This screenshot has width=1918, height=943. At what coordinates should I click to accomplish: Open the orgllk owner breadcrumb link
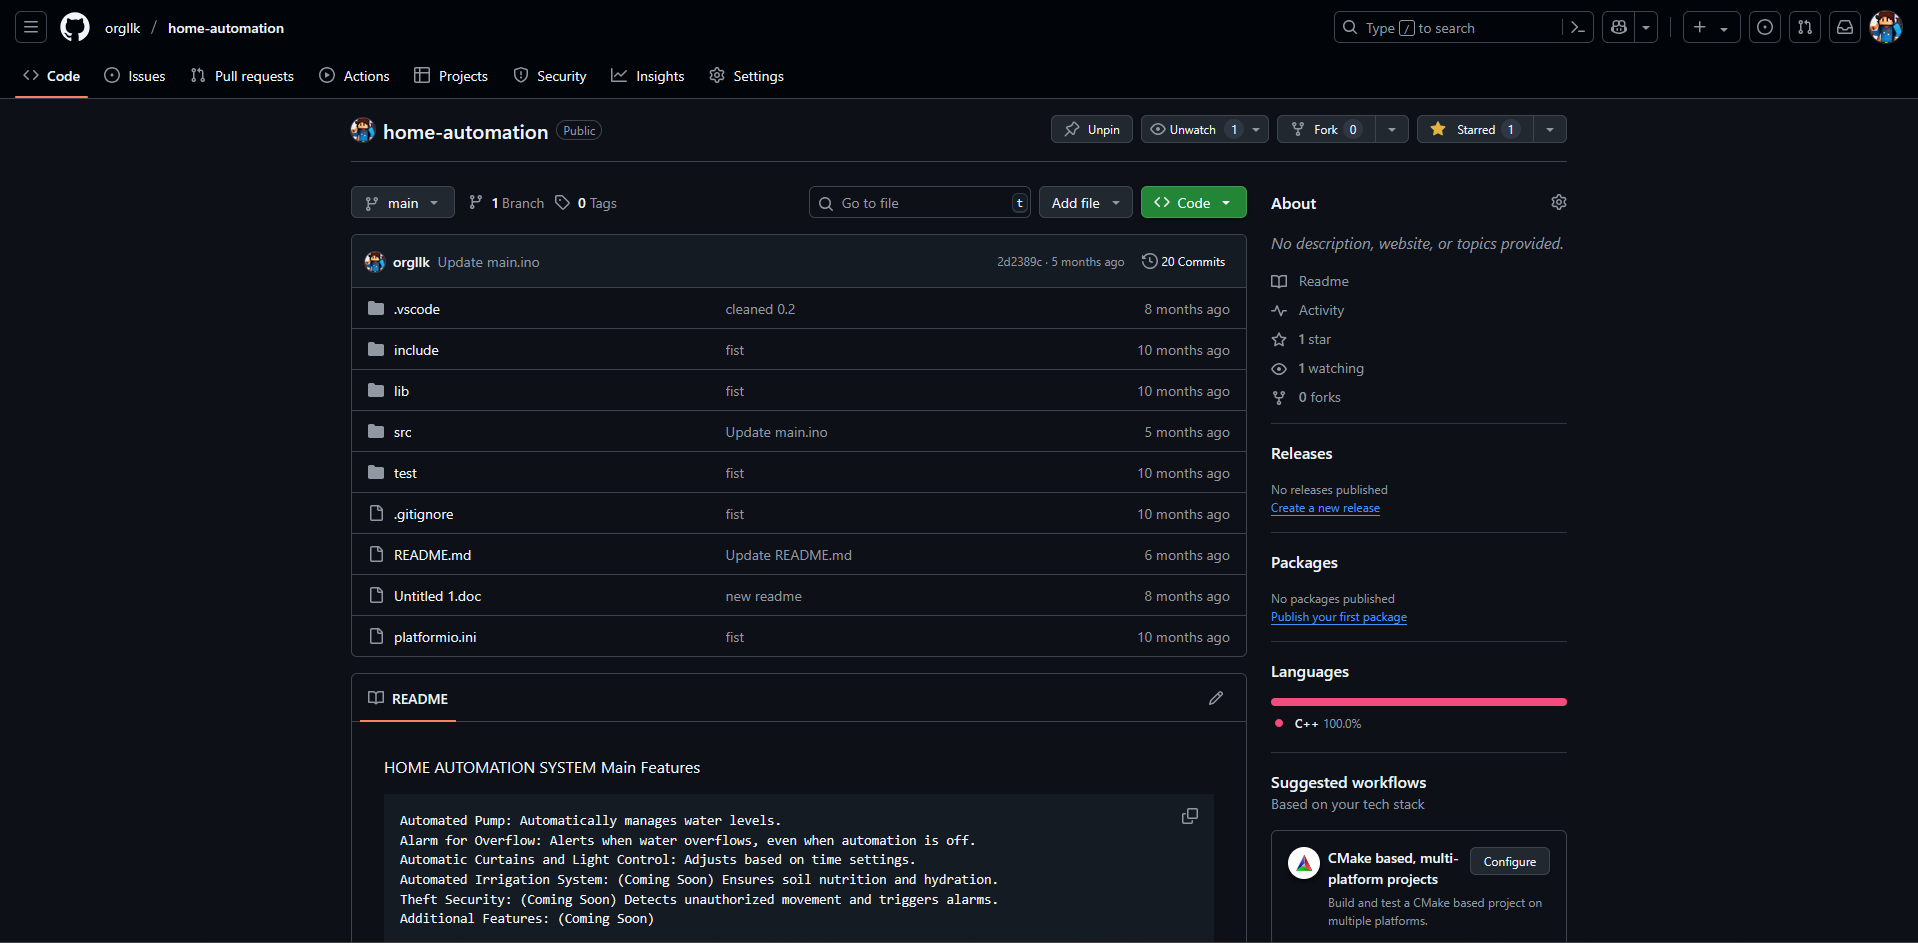pyautogui.click(x=122, y=28)
